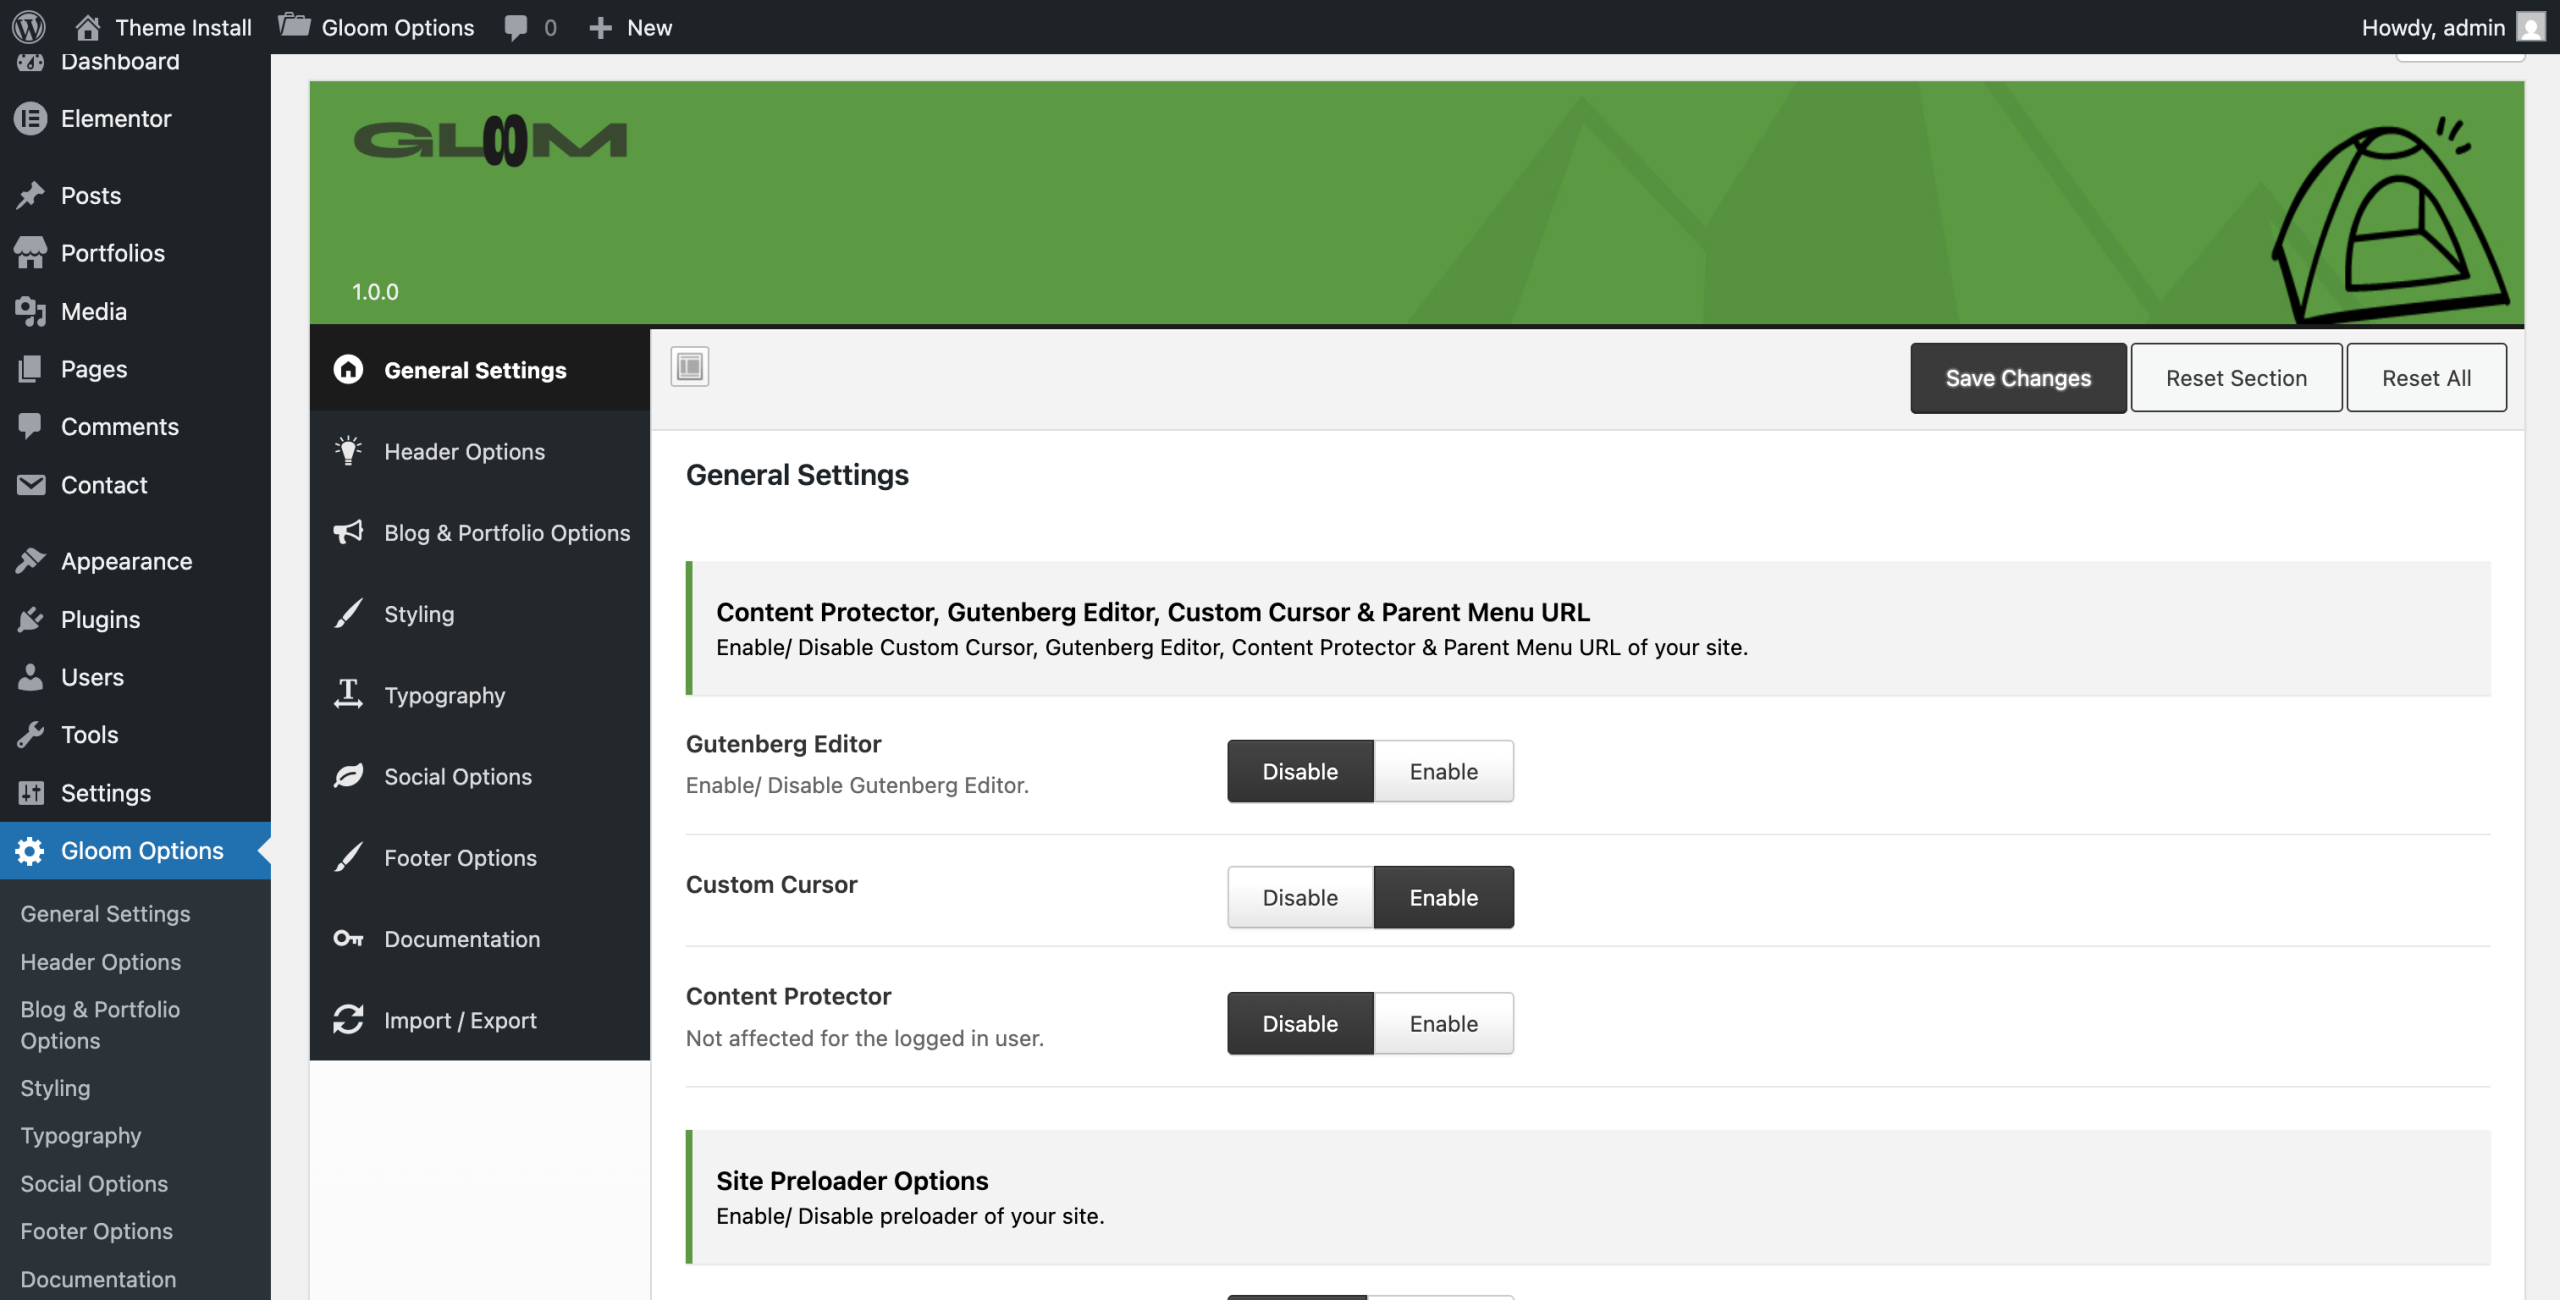Set Custom Cursor to Enable
The height and width of the screenshot is (1300, 2560).
point(1443,897)
